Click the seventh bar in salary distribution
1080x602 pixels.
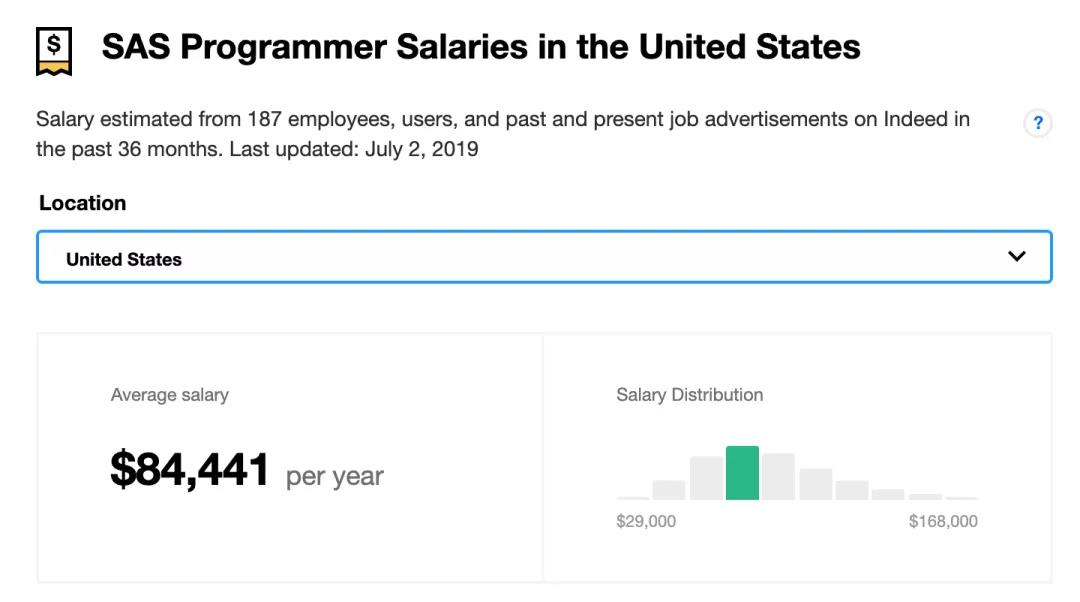pos(852,490)
